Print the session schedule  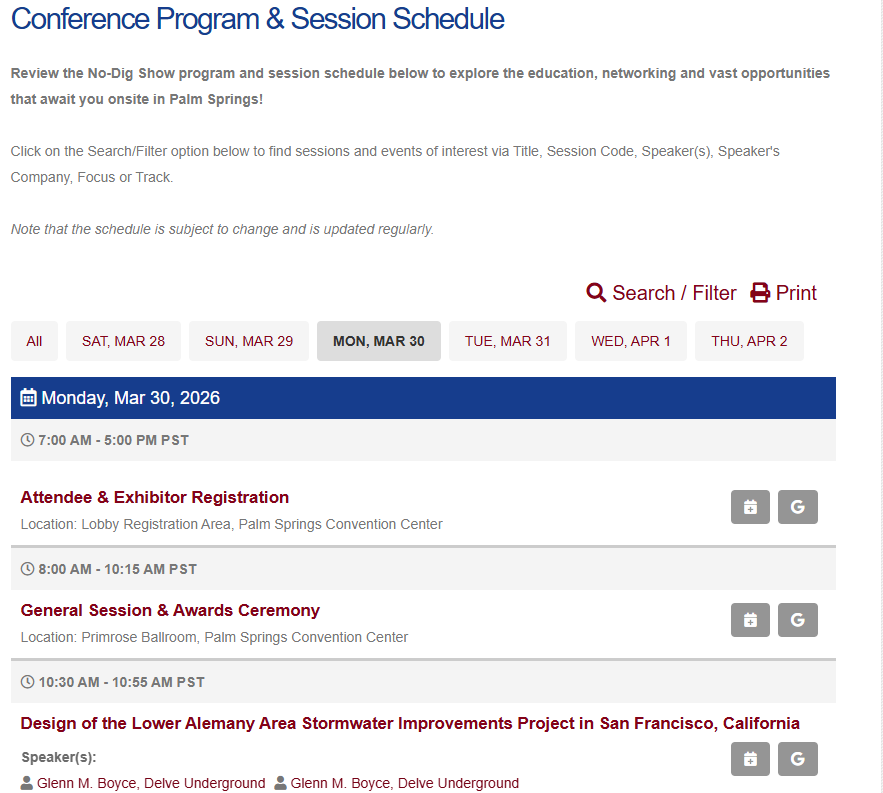click(784, 293)
